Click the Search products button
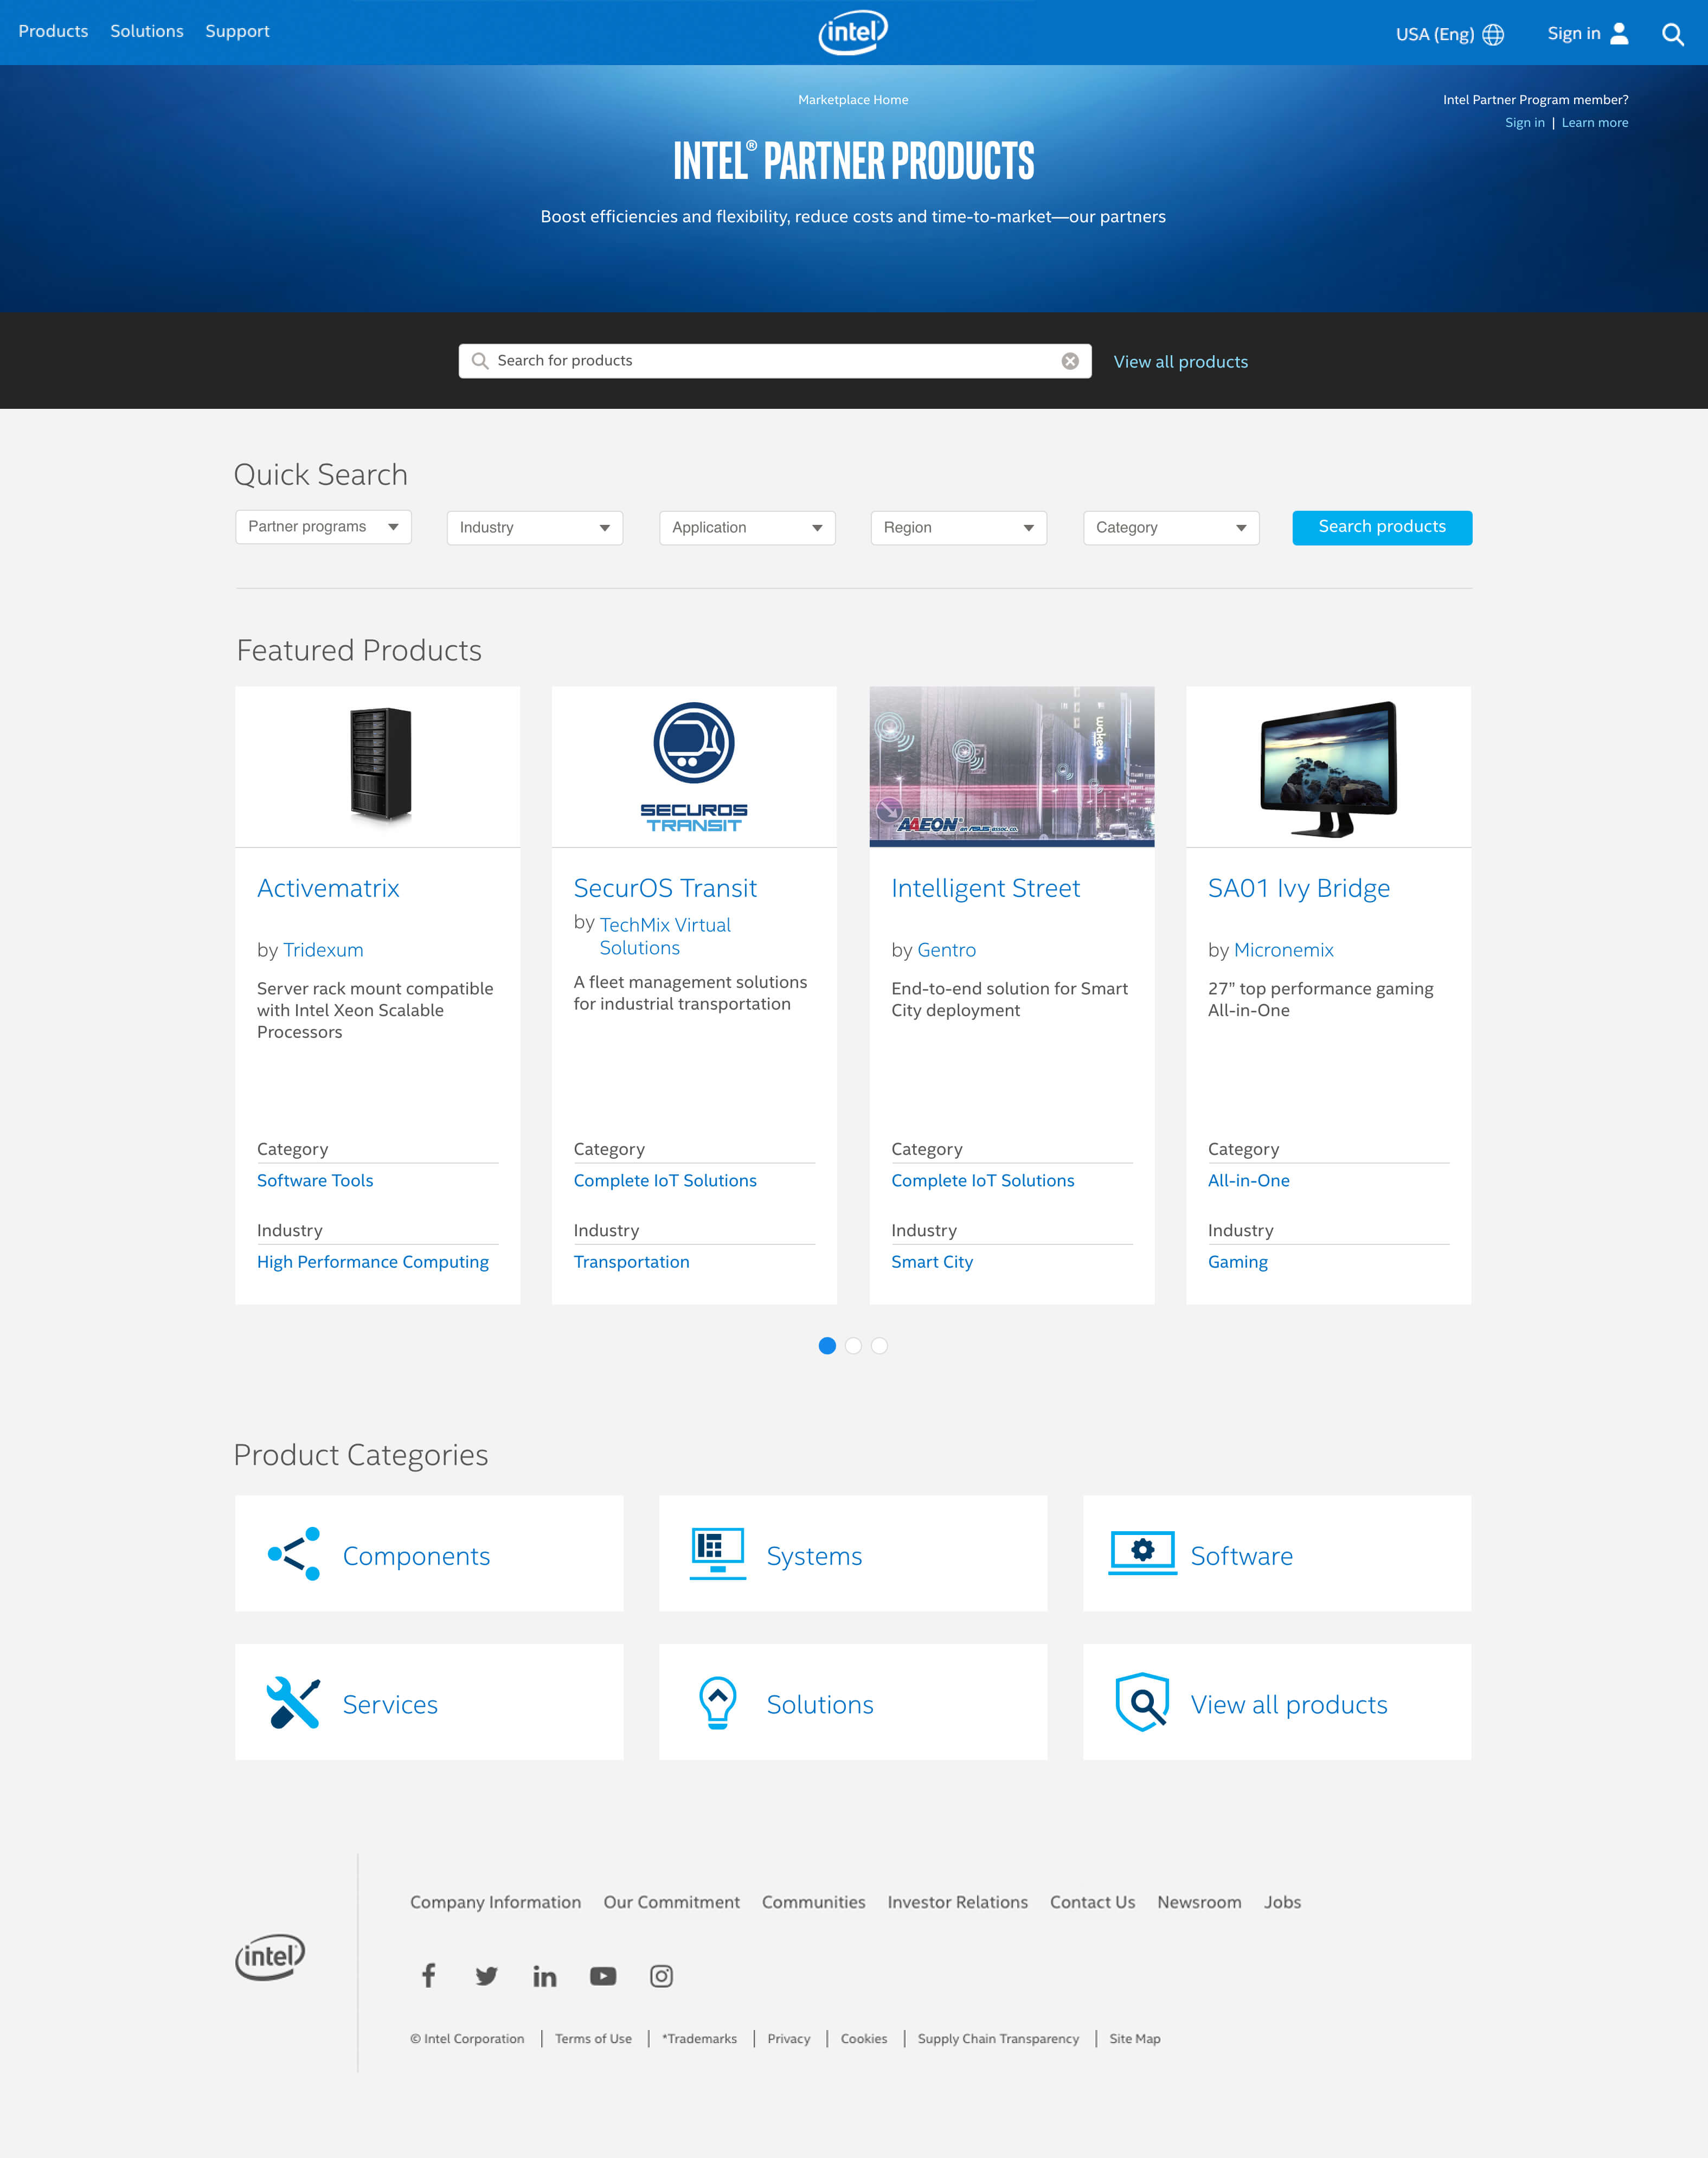This screenshot has width=1708, height=2158. 1382,527
